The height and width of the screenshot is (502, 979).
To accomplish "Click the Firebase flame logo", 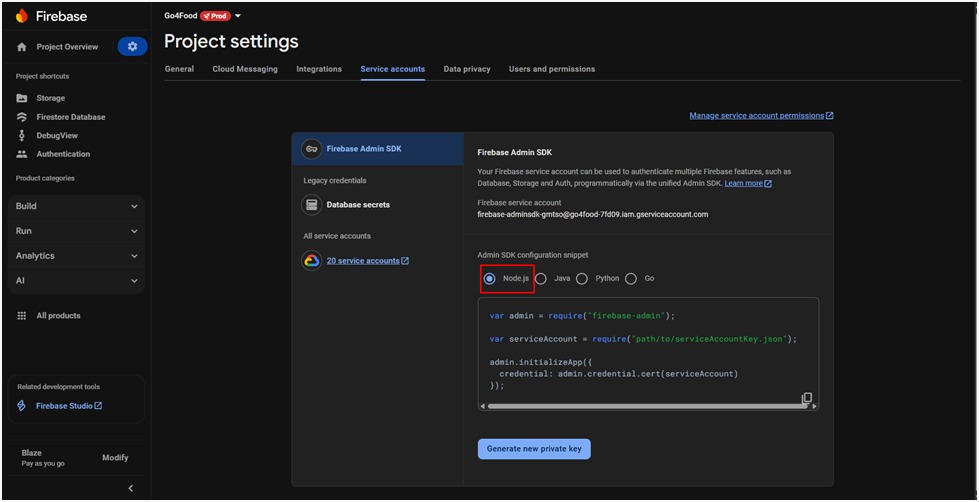I will point(22,16).
